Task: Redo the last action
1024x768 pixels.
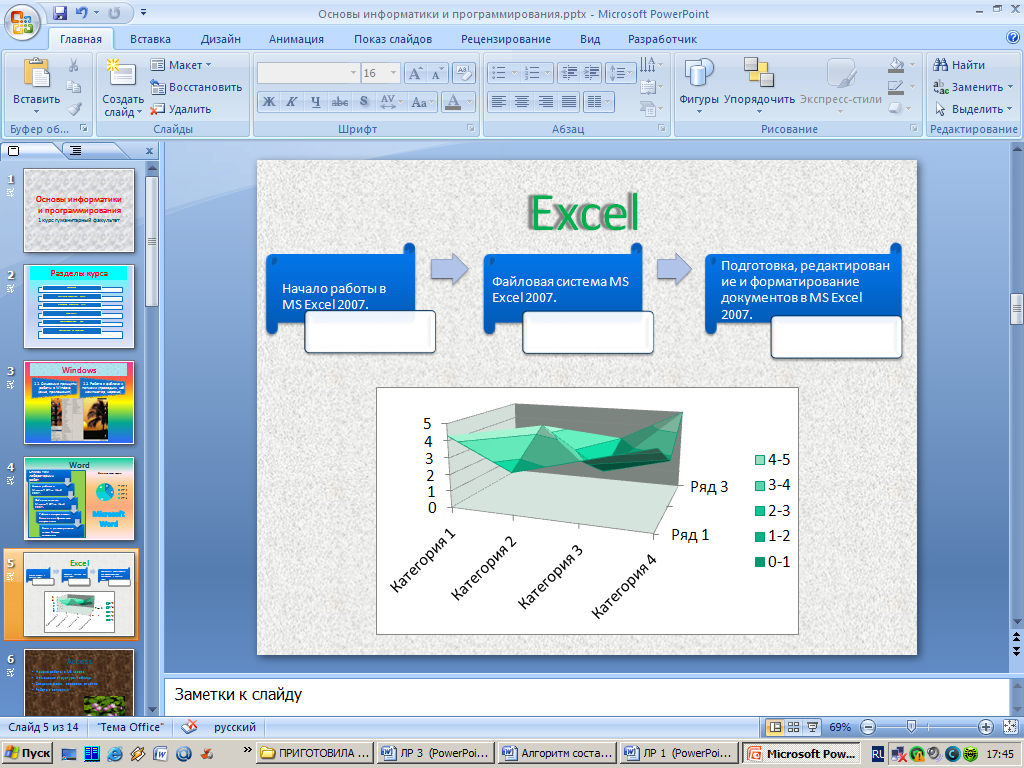Action: click(114, 12)
